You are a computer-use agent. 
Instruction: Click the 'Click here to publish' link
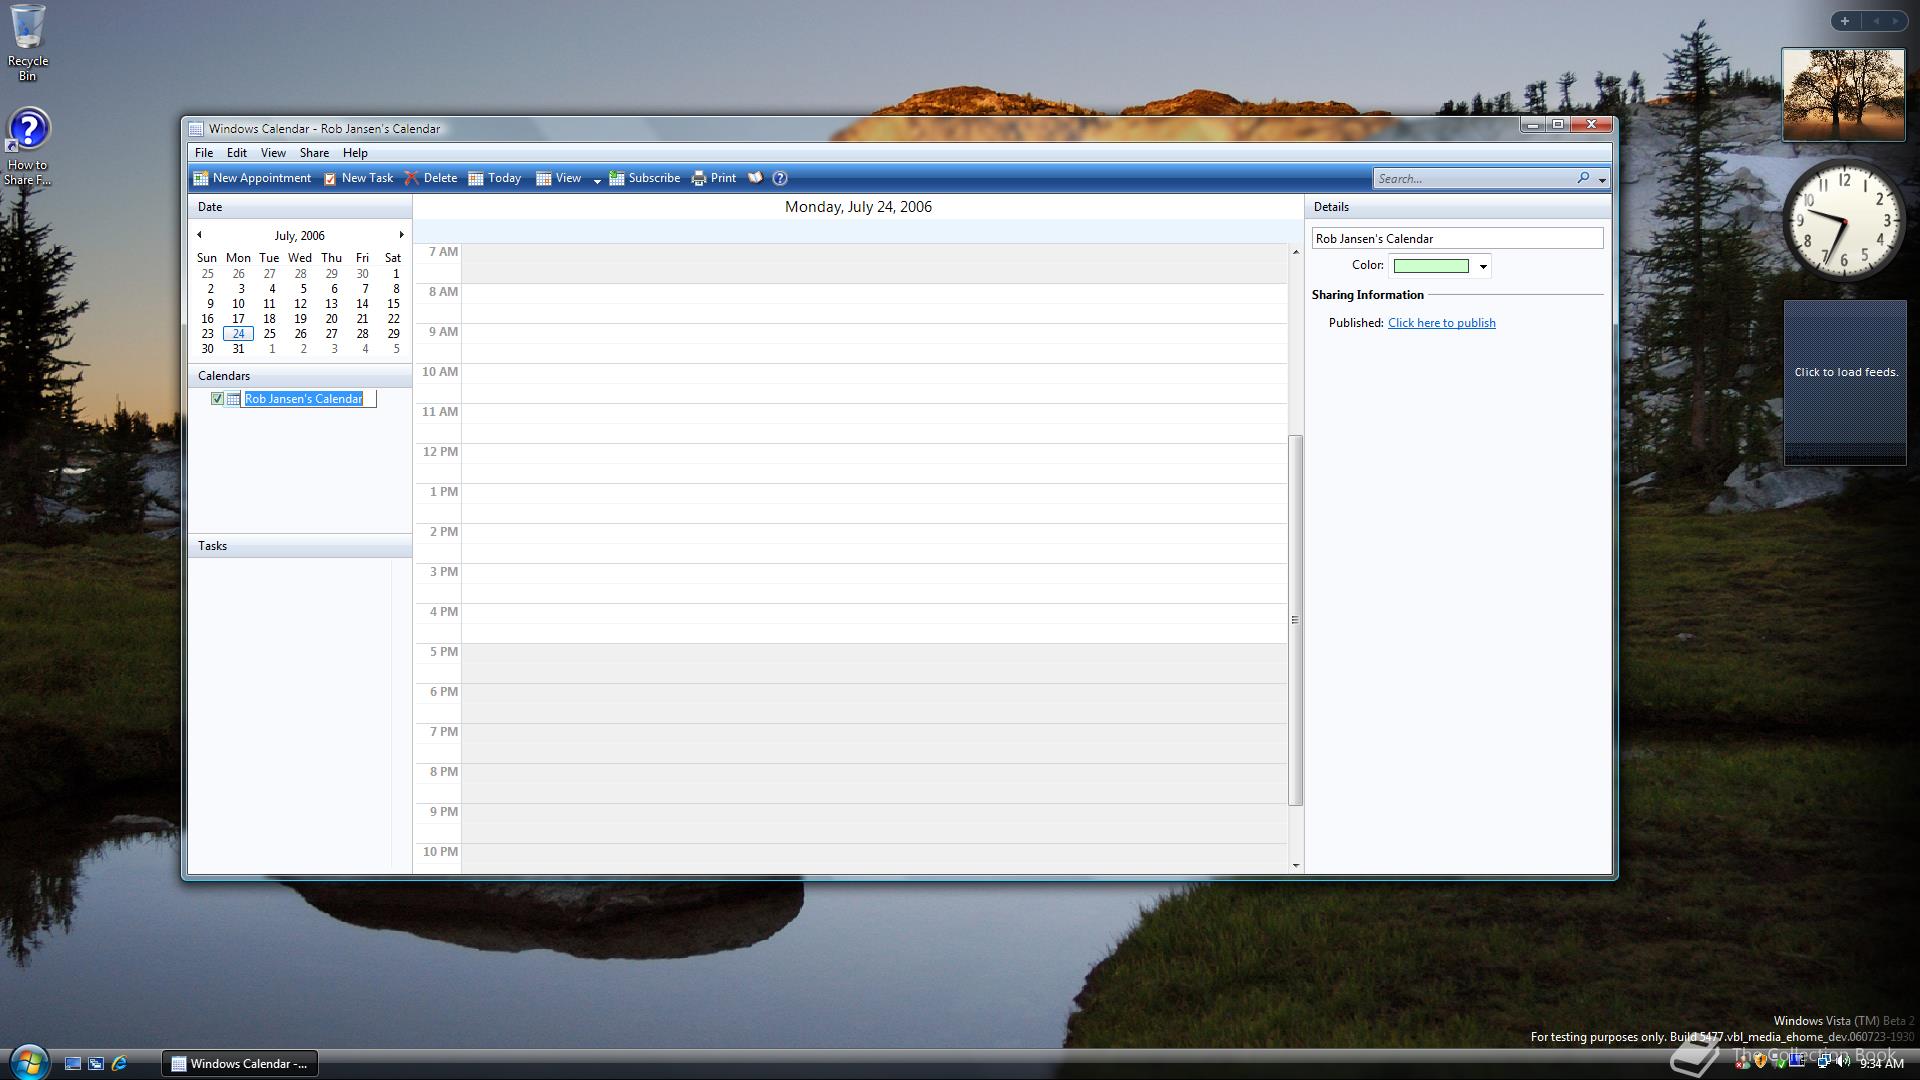click(x=1441, y=323)
